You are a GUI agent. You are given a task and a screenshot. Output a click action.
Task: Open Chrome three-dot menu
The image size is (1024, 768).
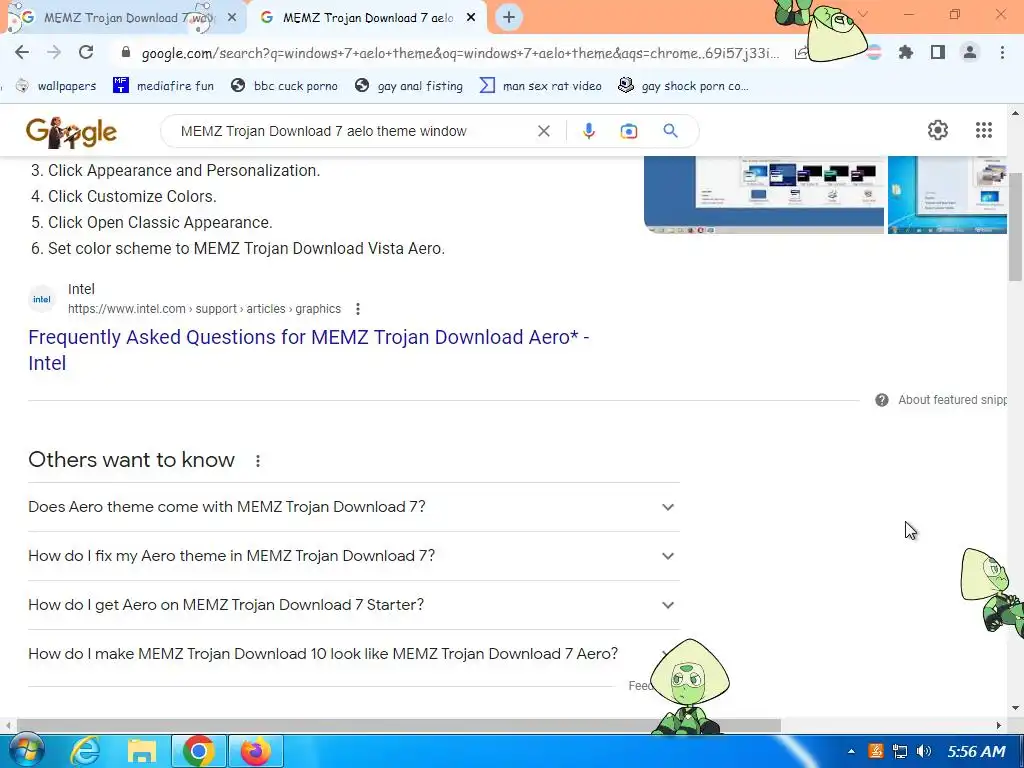1002,52
